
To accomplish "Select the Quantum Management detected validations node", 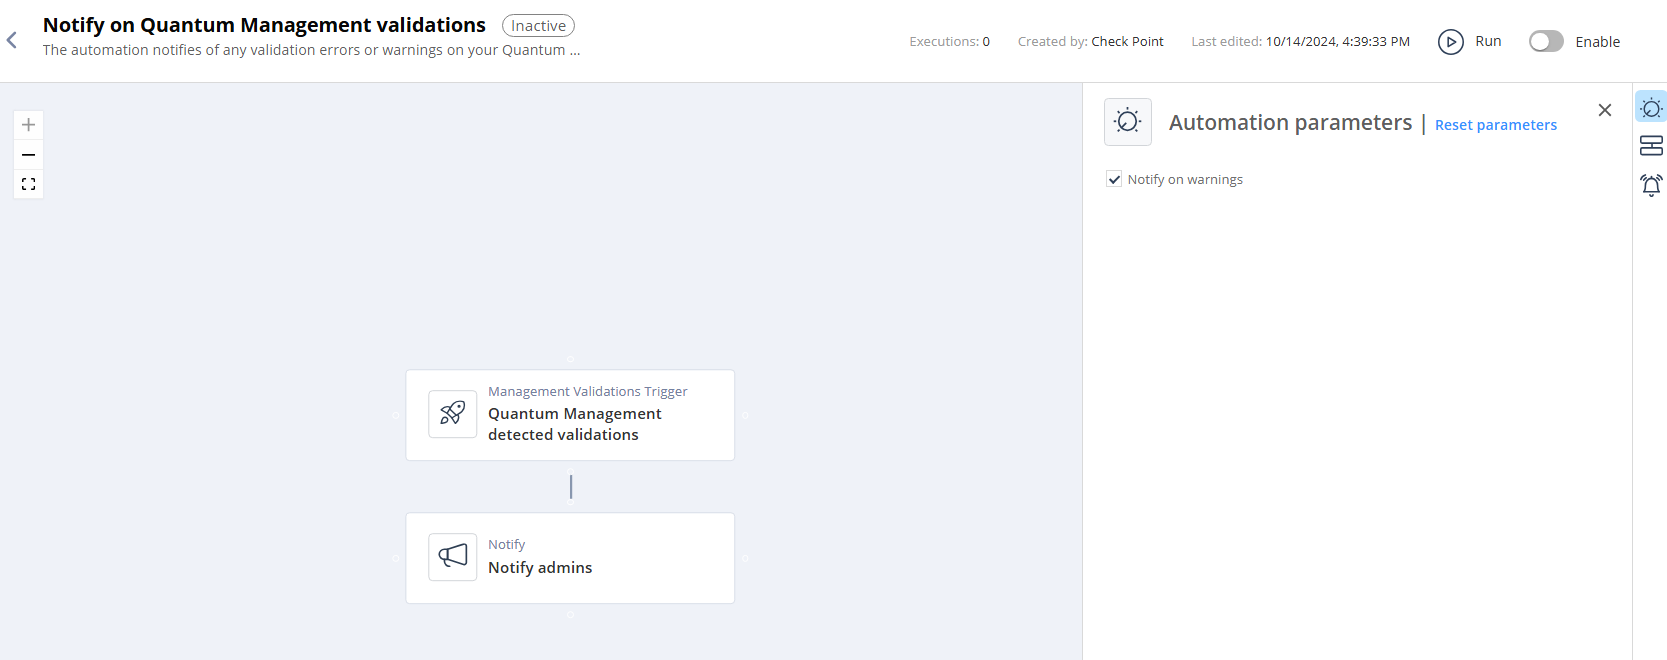I will (570, 415).
